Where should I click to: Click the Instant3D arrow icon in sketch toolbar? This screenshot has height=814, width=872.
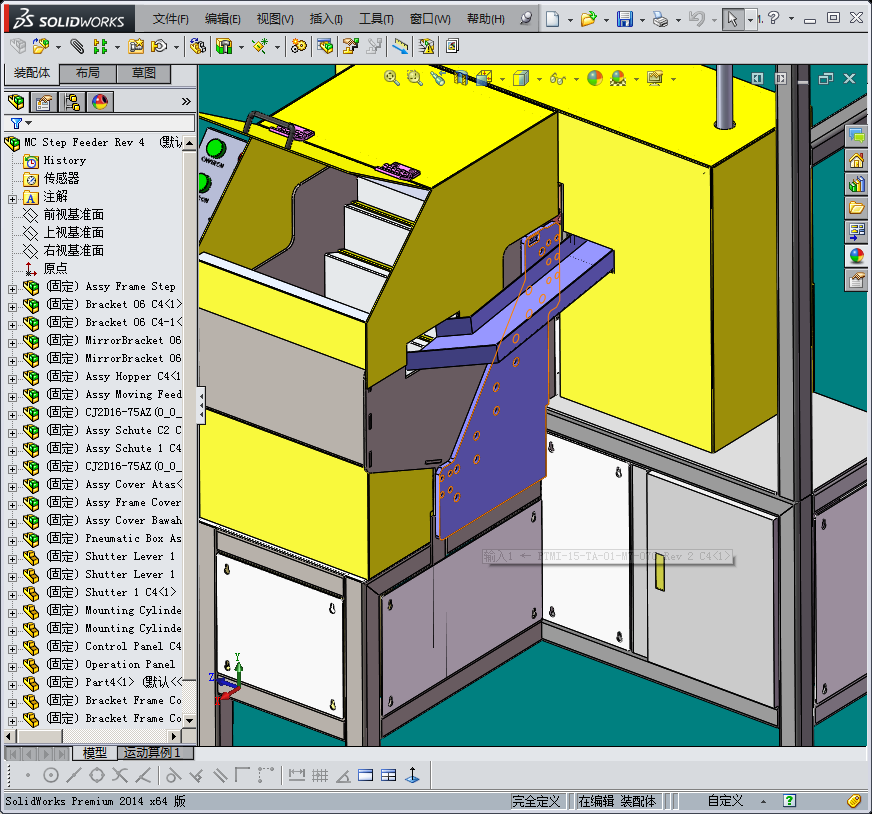click(x=412, y=775)
